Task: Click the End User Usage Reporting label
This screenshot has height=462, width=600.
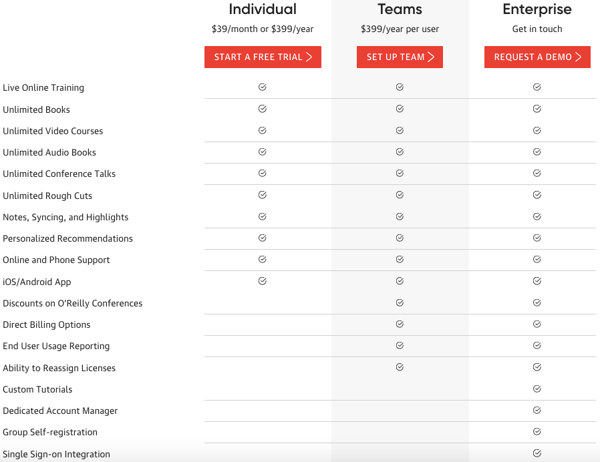Action: [x=56, y=346]
